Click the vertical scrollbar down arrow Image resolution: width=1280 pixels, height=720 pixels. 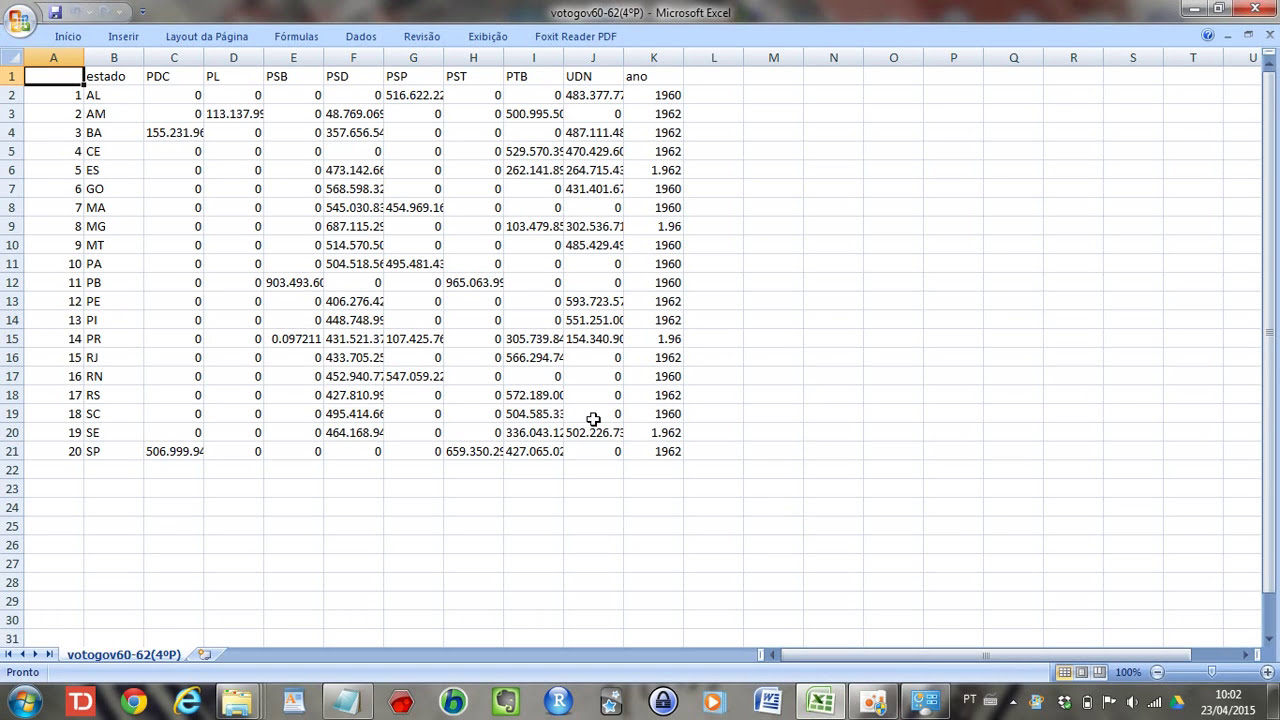1271,639
